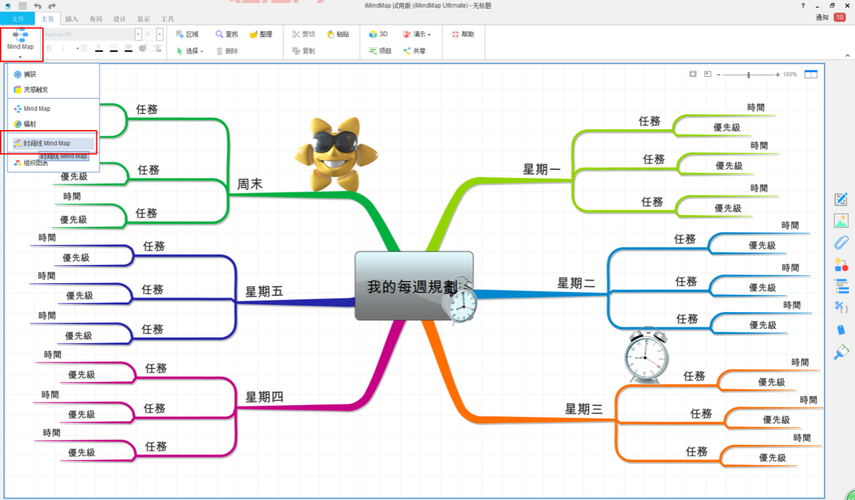Click 捕获 (Capture) view option
Image resolution: width=855 pixels, height=500 pixels.
30,74
